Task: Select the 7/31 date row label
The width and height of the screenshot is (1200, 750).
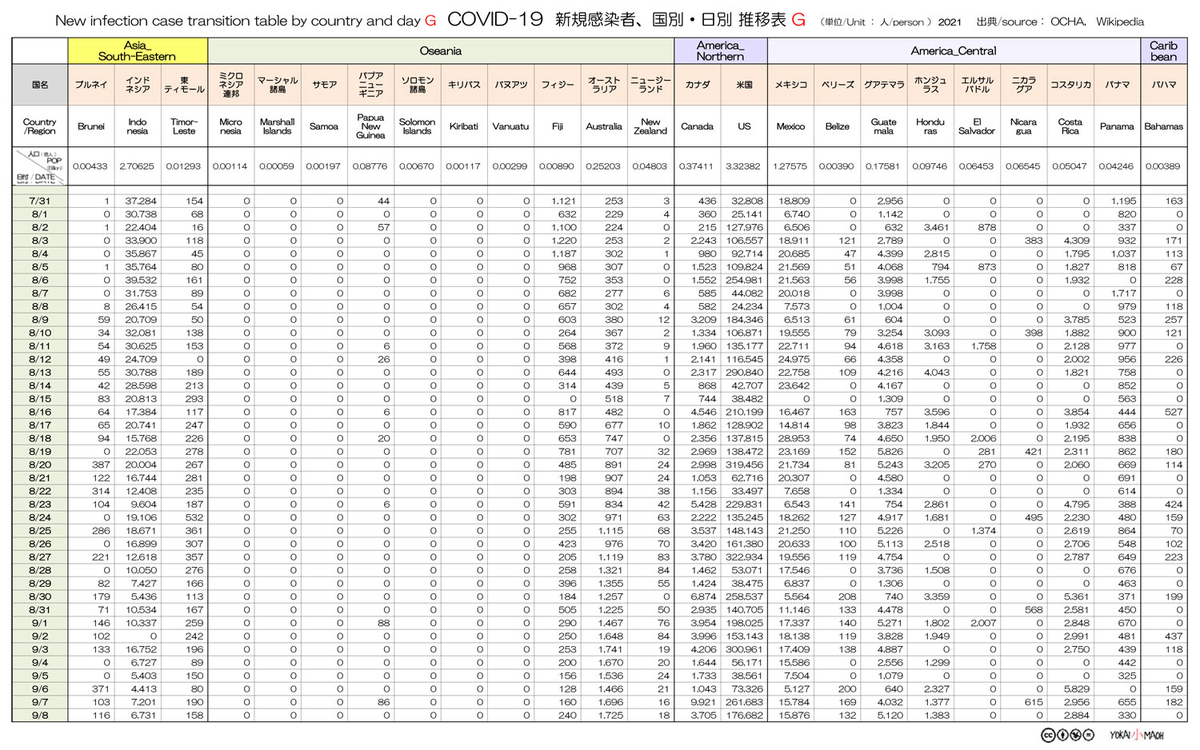Action: [40, 201]
